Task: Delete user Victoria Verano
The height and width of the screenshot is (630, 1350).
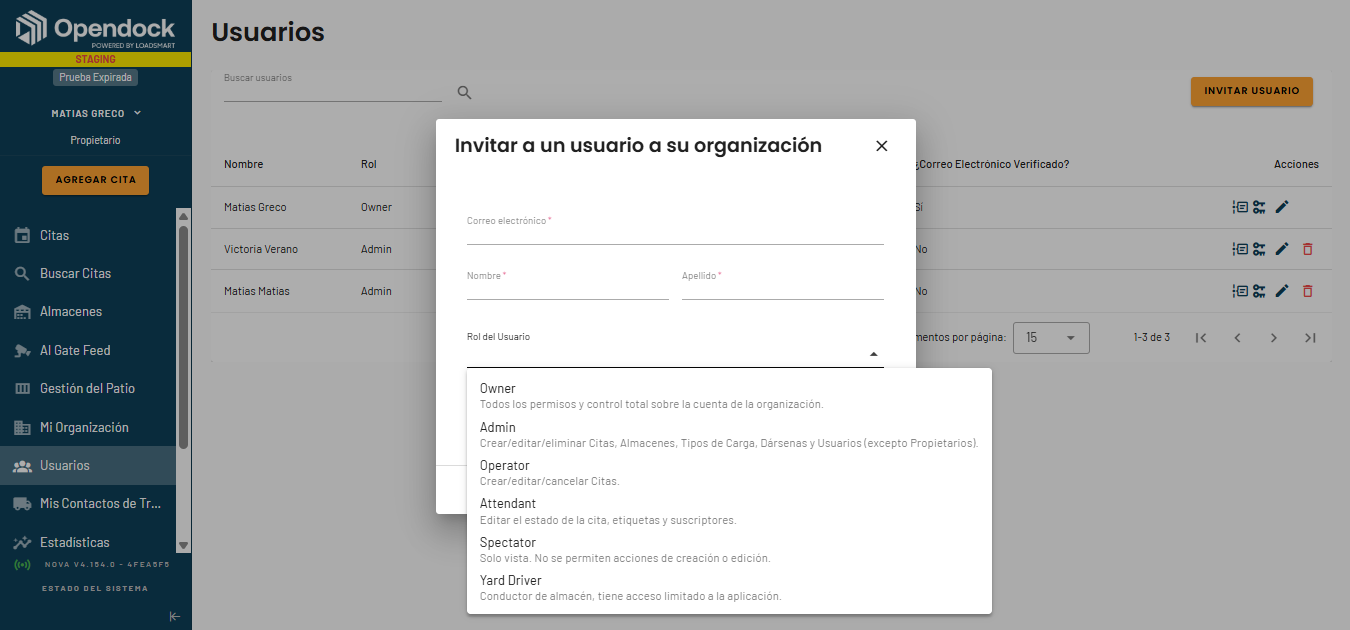Action: pos(1307,249)
